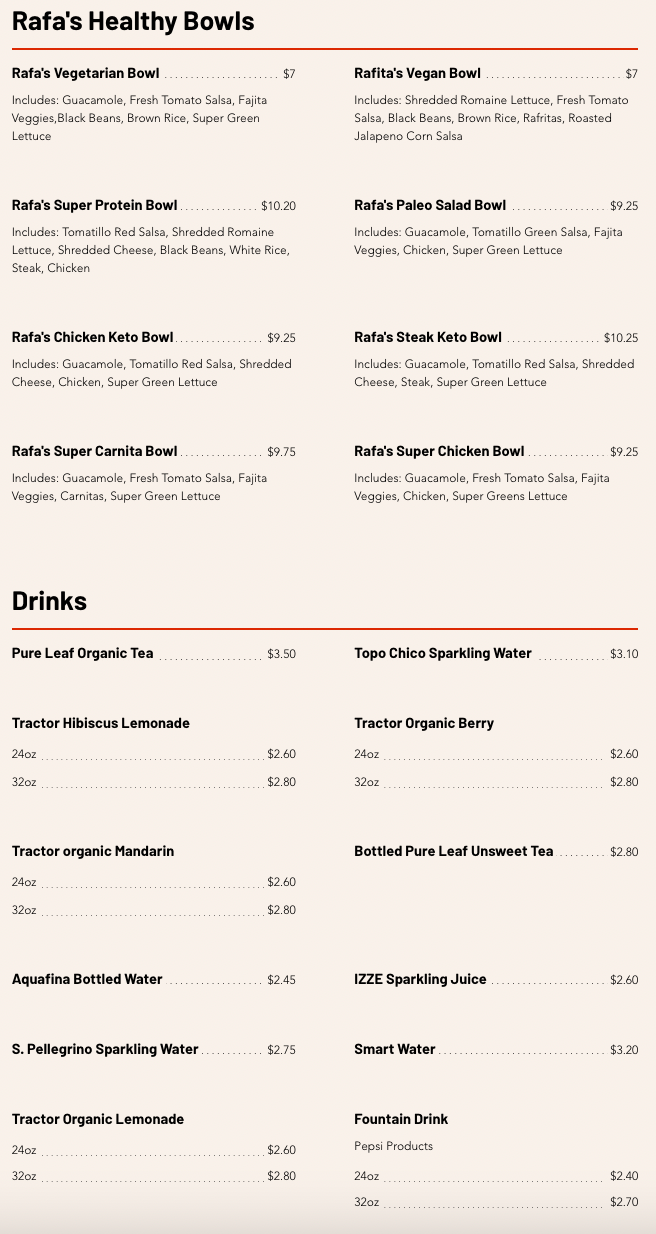Click Rafa's Healthy Bowls heading

(x=133, y=20)
